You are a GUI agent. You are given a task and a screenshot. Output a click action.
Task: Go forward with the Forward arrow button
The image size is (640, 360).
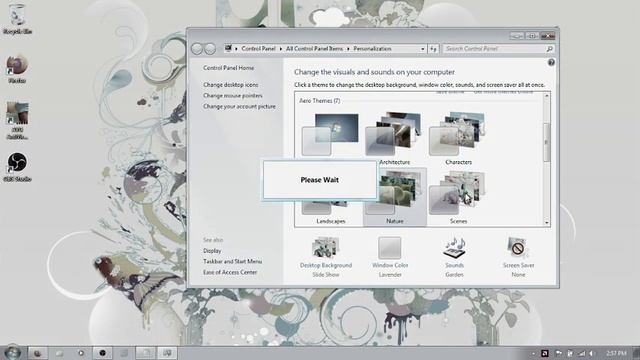point(210,49)
